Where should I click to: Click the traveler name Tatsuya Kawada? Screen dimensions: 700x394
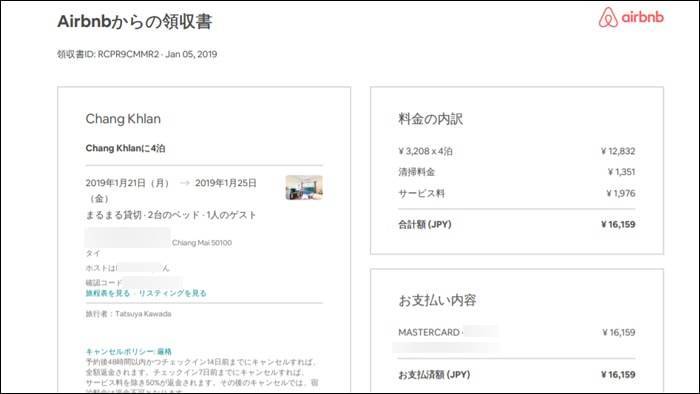pos(143,314)
